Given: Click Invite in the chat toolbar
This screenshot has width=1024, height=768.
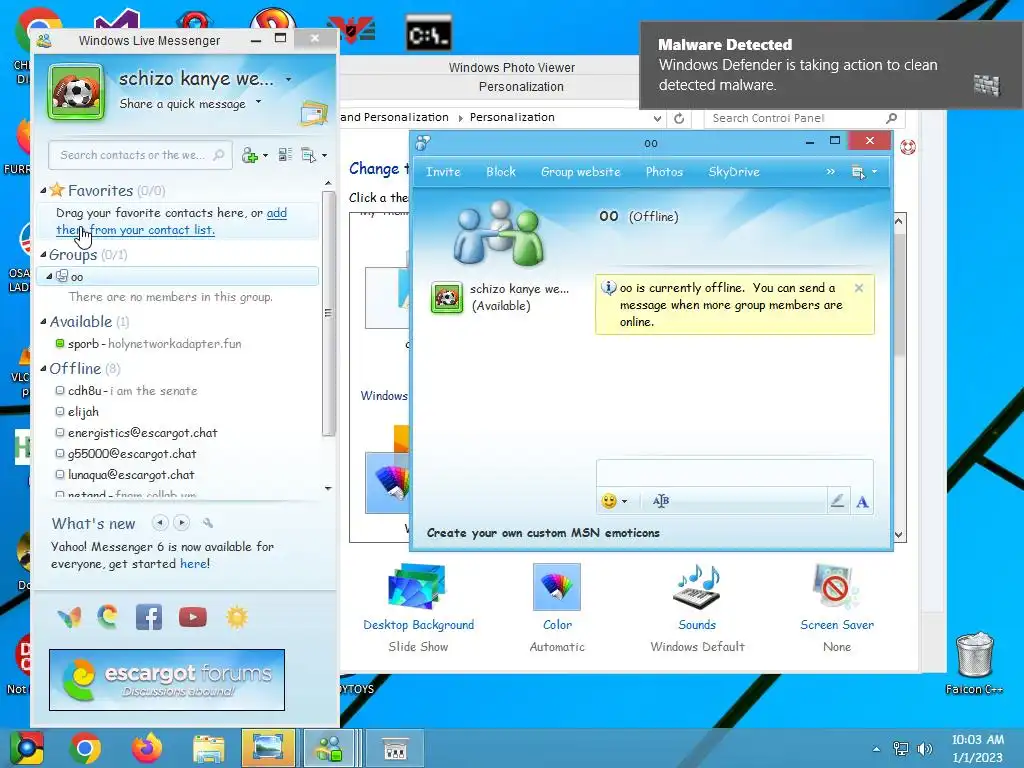Looking at the screenshot, I should point(443,172).
